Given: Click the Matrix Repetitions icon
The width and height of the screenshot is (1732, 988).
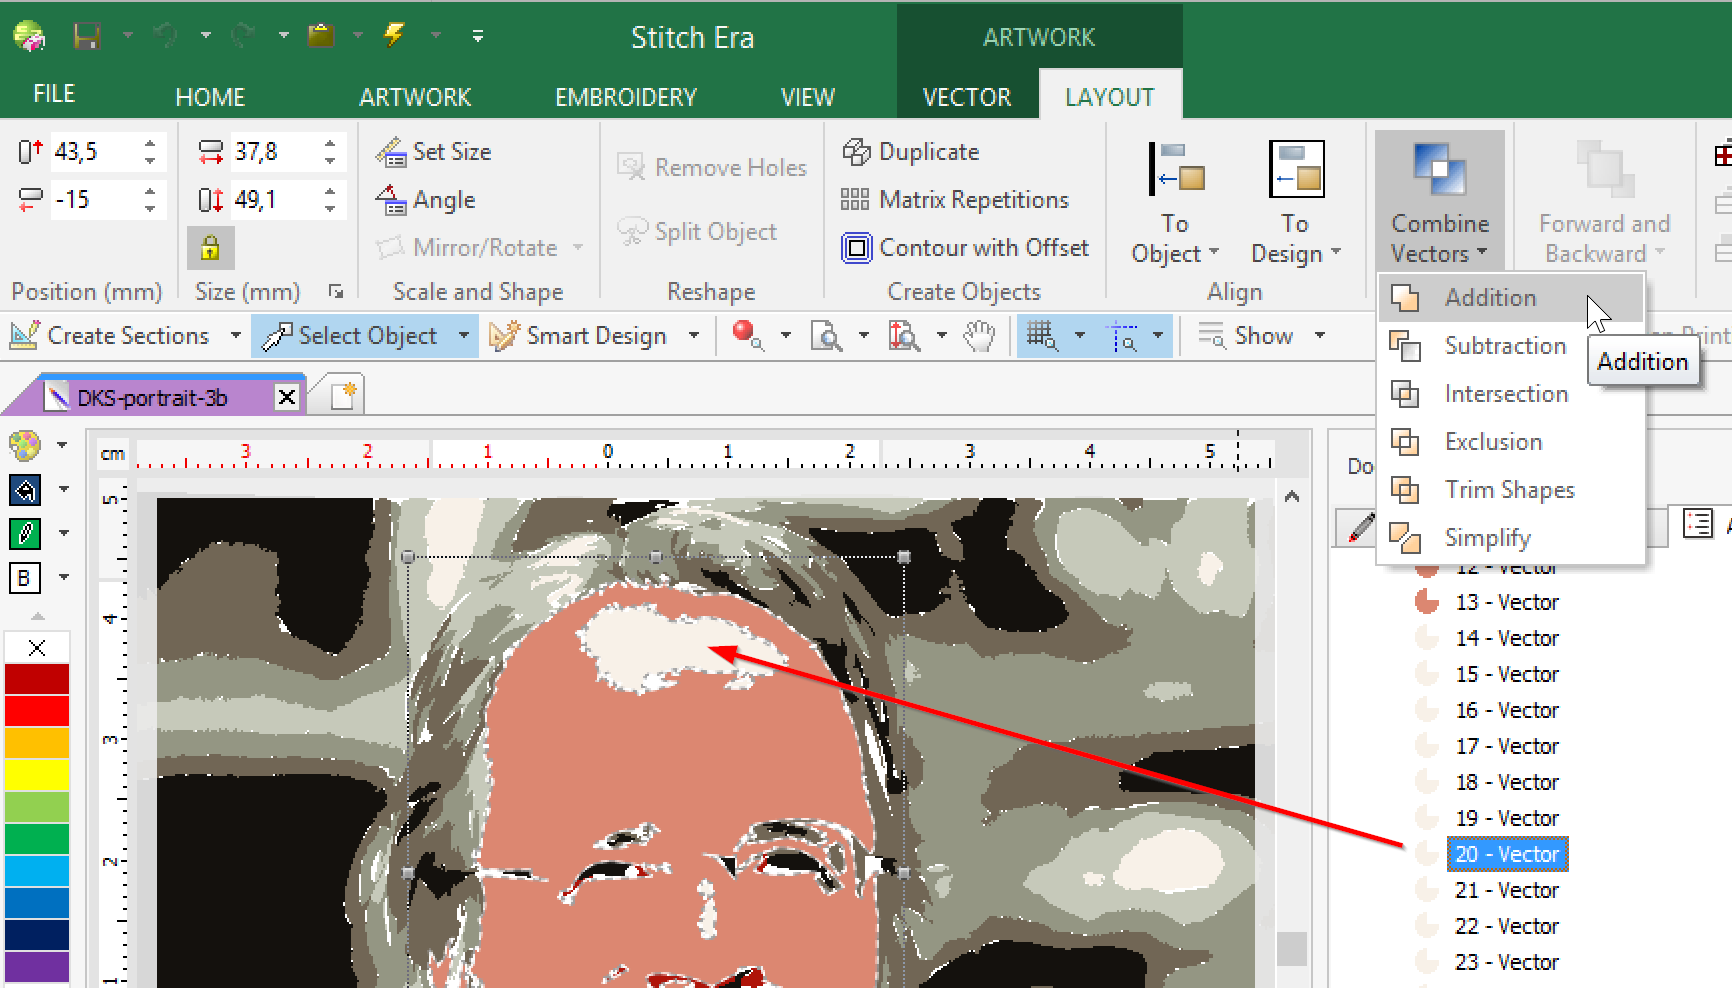Looking at the screenshot, I should (854, 200).
